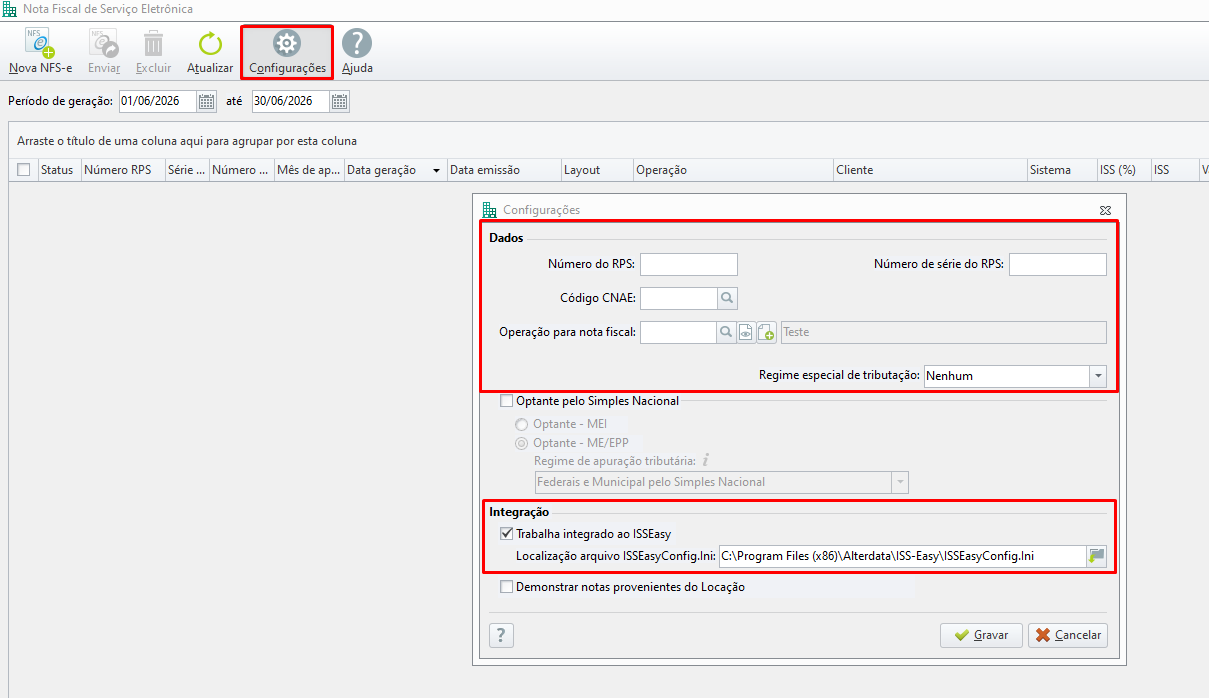
Task: Uncheck Trabalha integrado ao ISSEasy
Action: (x=506, y=533)
